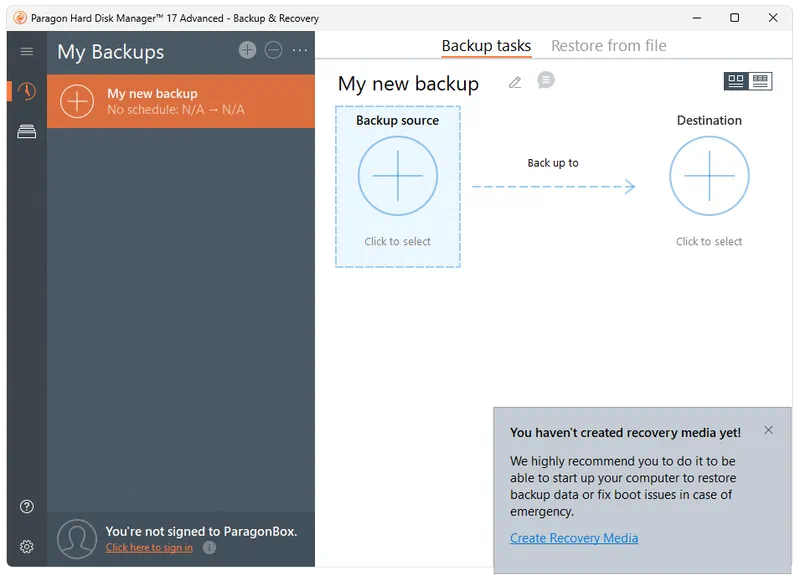
Task: Select the plus icon on My new backup item
Action: (77, 101)
